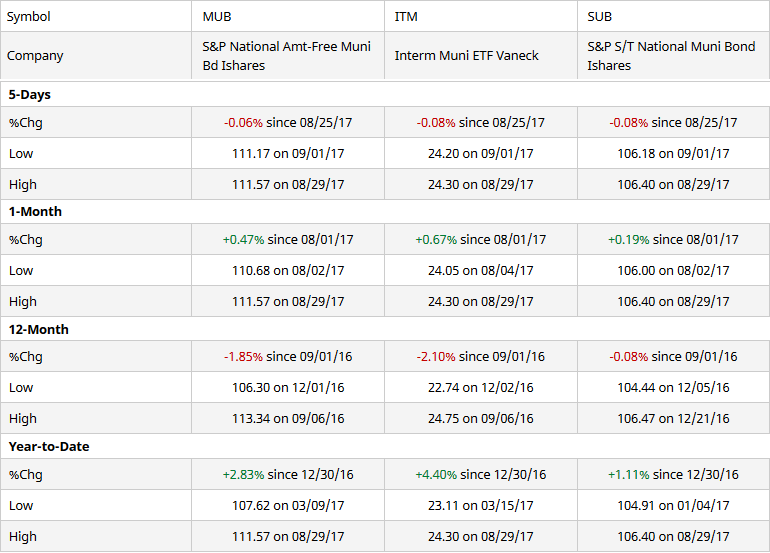Click the %Chg label under 12-Month
Screen dimensions: 770x553
[x=26, y=357]
